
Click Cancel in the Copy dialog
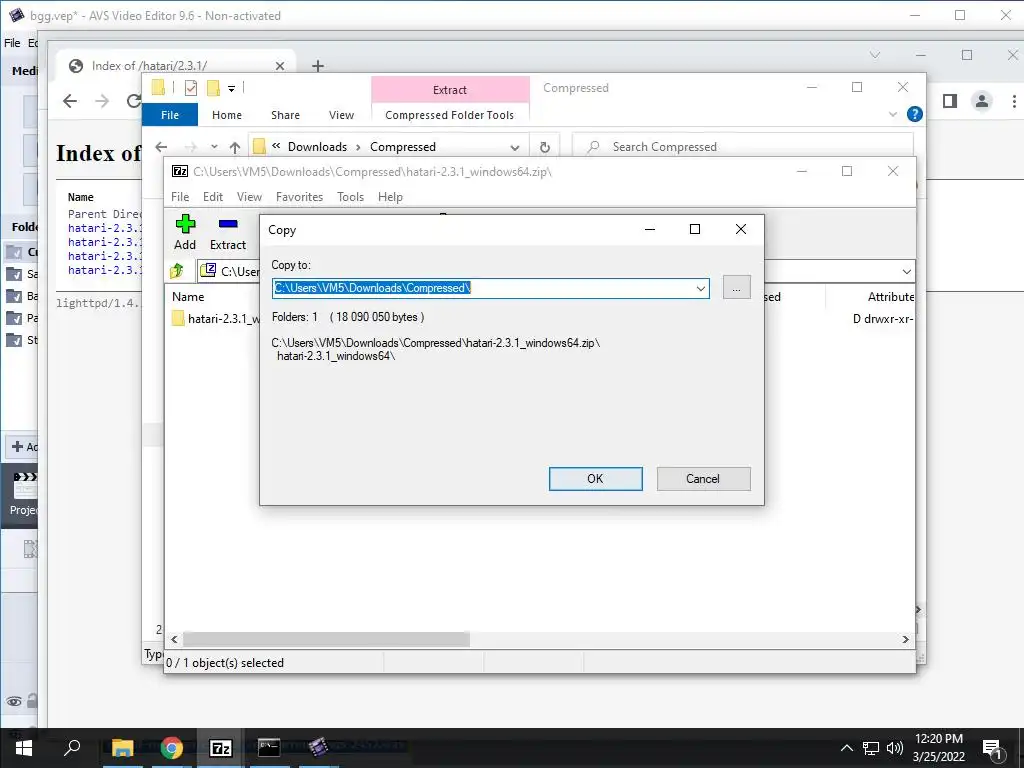pos(703,479)
